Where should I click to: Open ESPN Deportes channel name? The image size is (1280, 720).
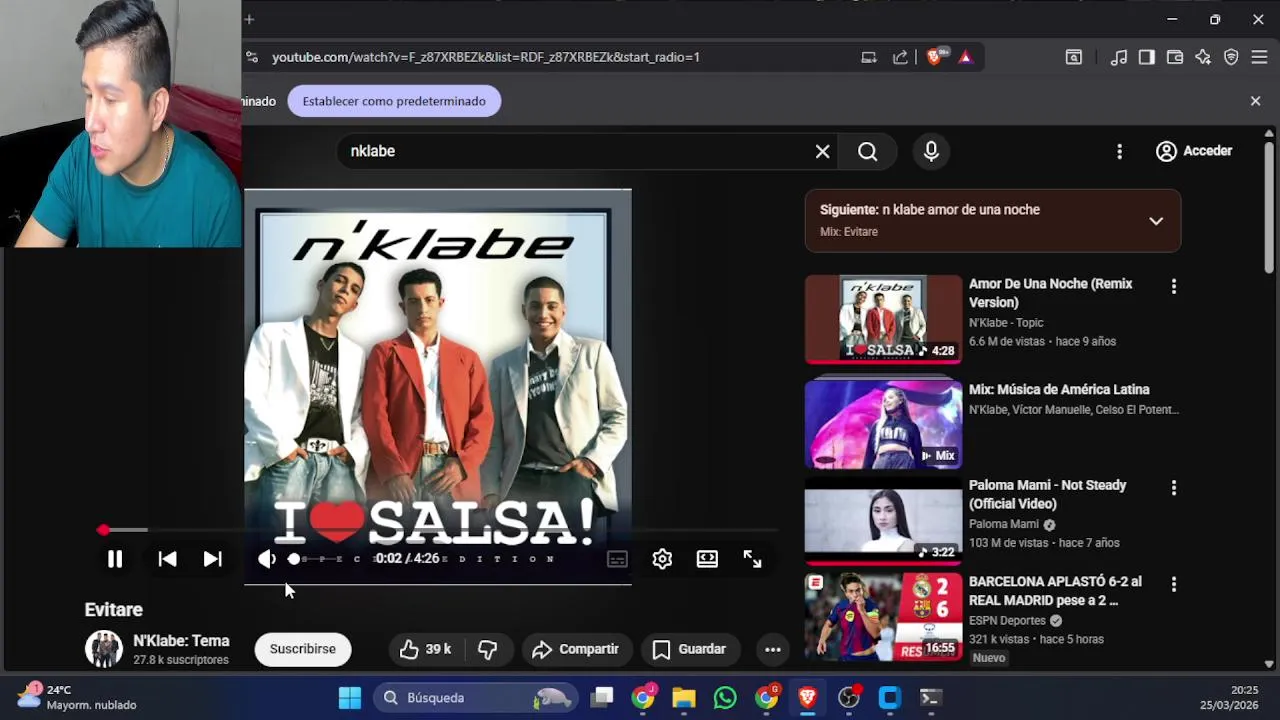1008,621
